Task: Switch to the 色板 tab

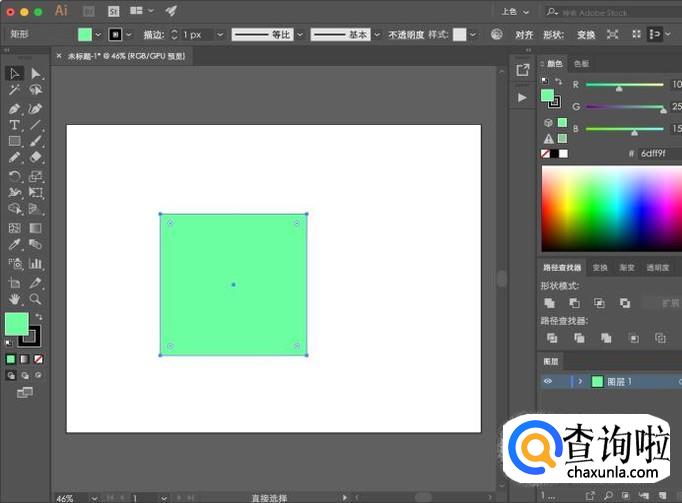Action: (x=581, y=64)
